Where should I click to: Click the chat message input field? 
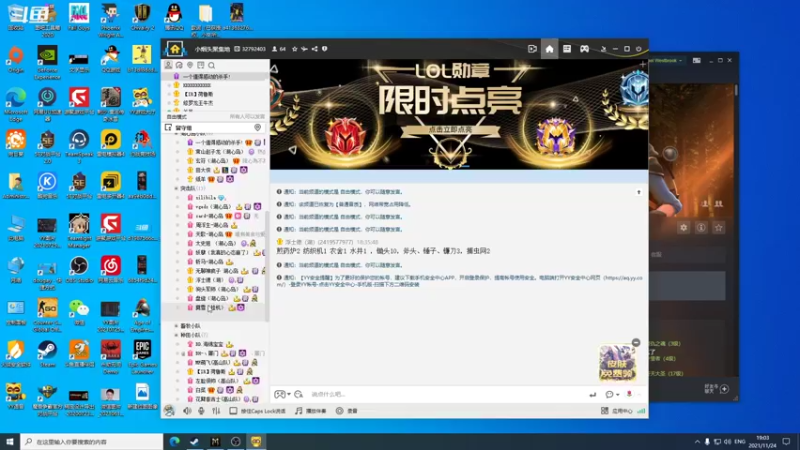pyautogui.click(x=444, y=394)
